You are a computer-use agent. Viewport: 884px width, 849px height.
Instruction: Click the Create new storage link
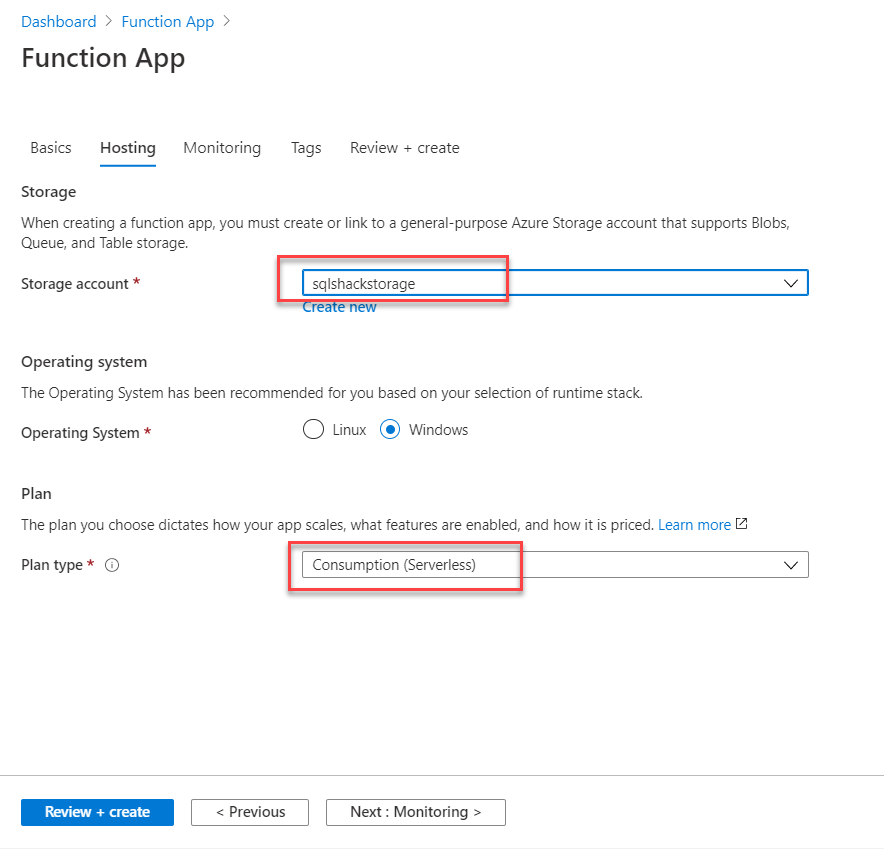coord(340,307)
